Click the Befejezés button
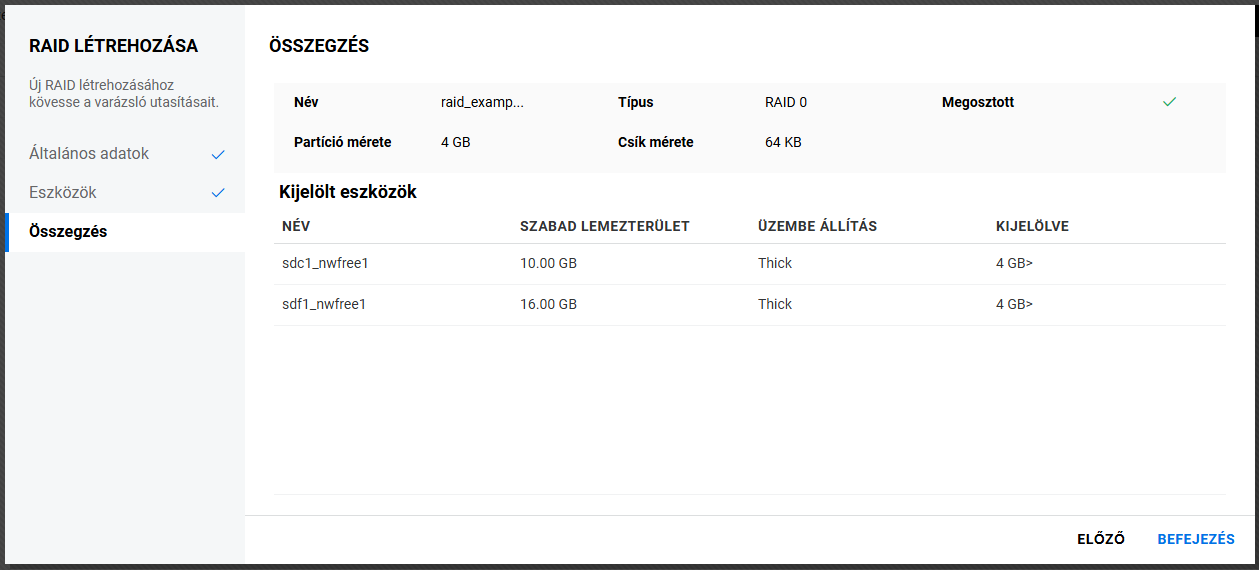This screenshot has width=1259, height=570. 1195,539
